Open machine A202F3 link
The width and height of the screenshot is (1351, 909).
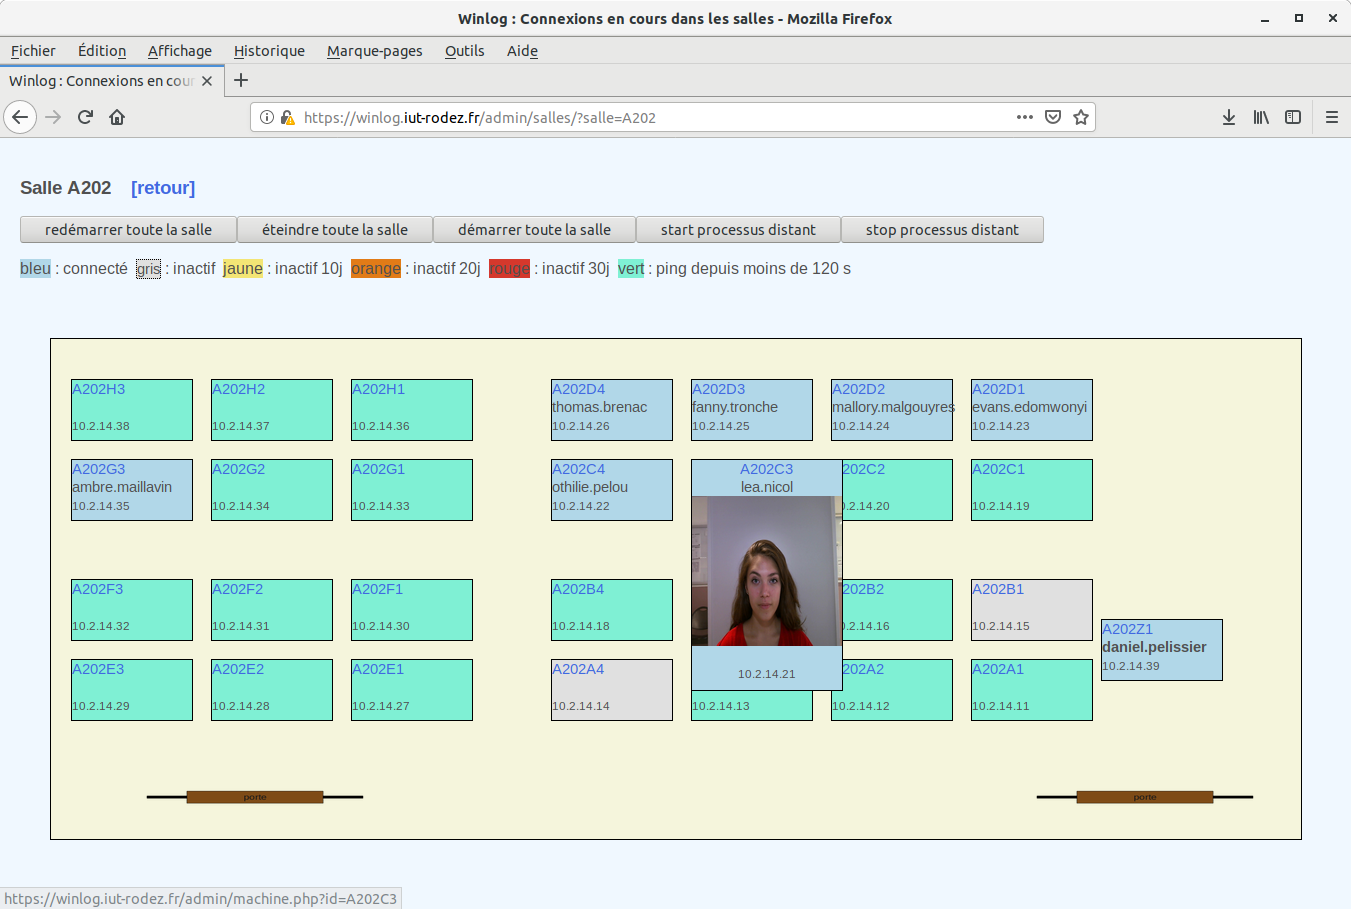[x=97, y=589]
